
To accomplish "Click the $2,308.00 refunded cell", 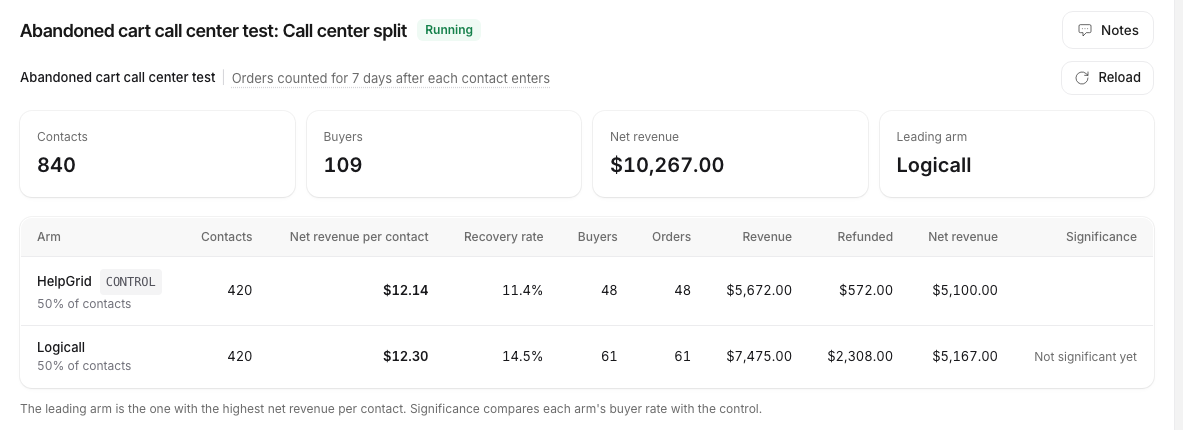I will (x=860, y=356).
